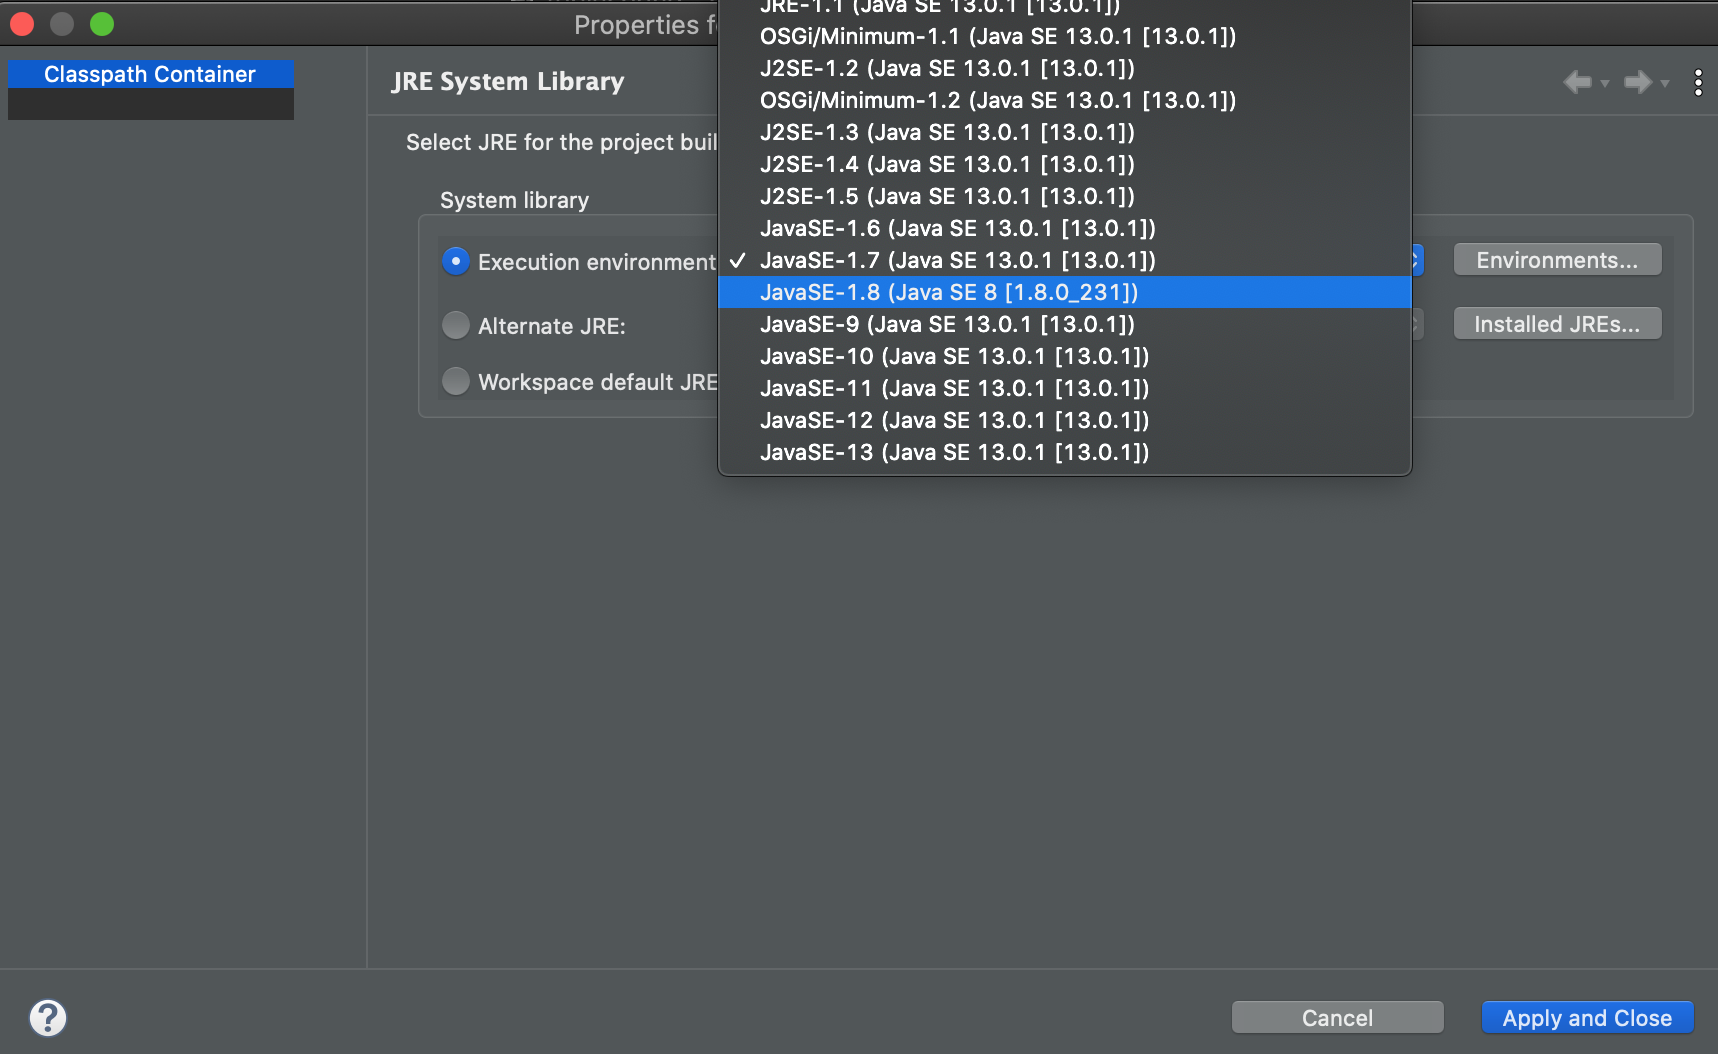Screen dimensions: 1718x1054
Task: Expand the back history dropdown arrow
Action: tap(1605, 84)
